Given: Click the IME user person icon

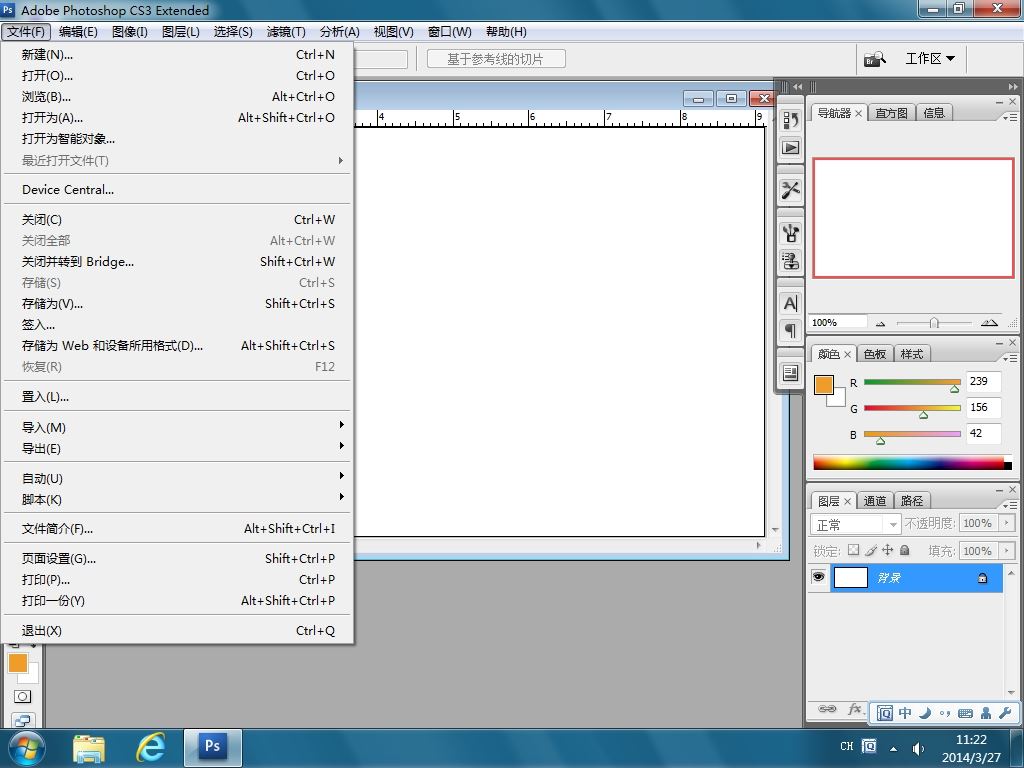Looking at the screenshot, I should tap(985, 713).
